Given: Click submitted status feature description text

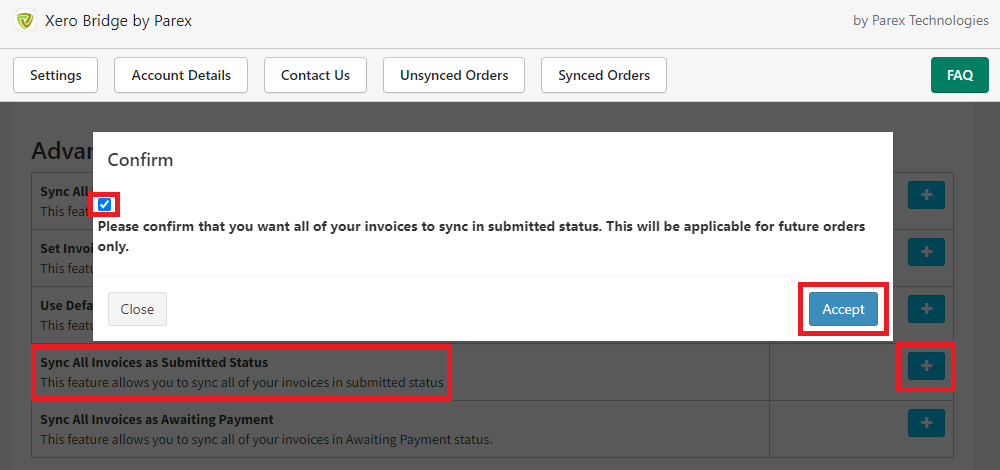Looking at the screenshot, I should 242,383.
